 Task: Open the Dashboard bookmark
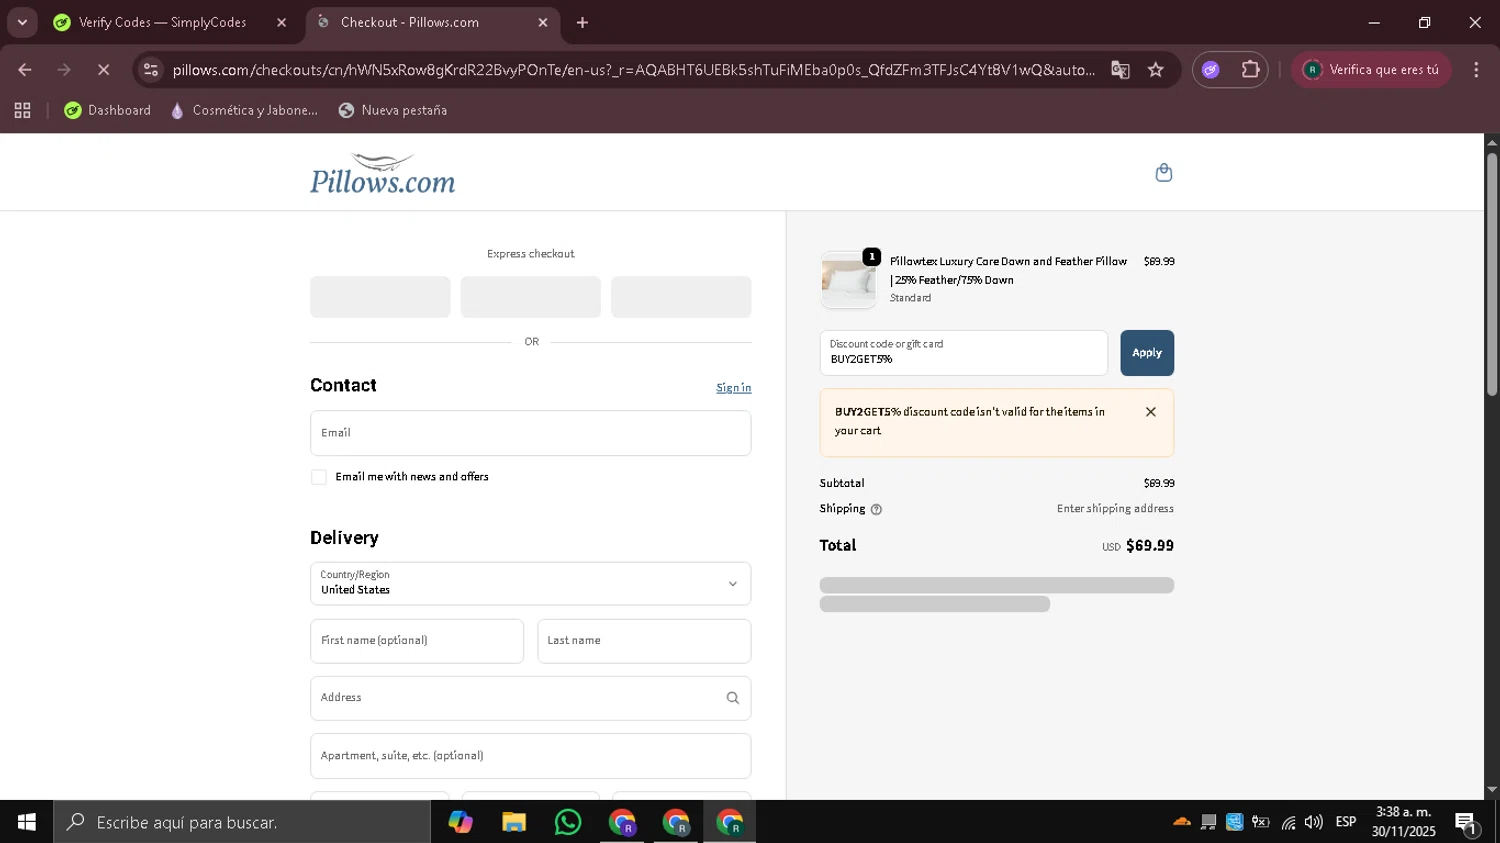(107, 111)
